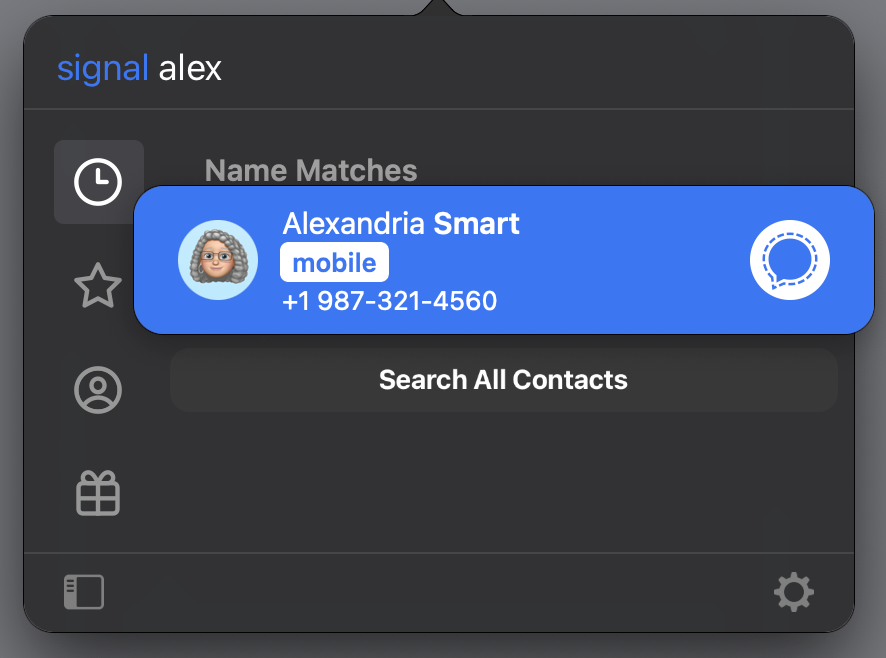The height and width of the screenshot is (658, 886).
Task: Click the empty results area below Search All Contacts
Action: [503, 480]
